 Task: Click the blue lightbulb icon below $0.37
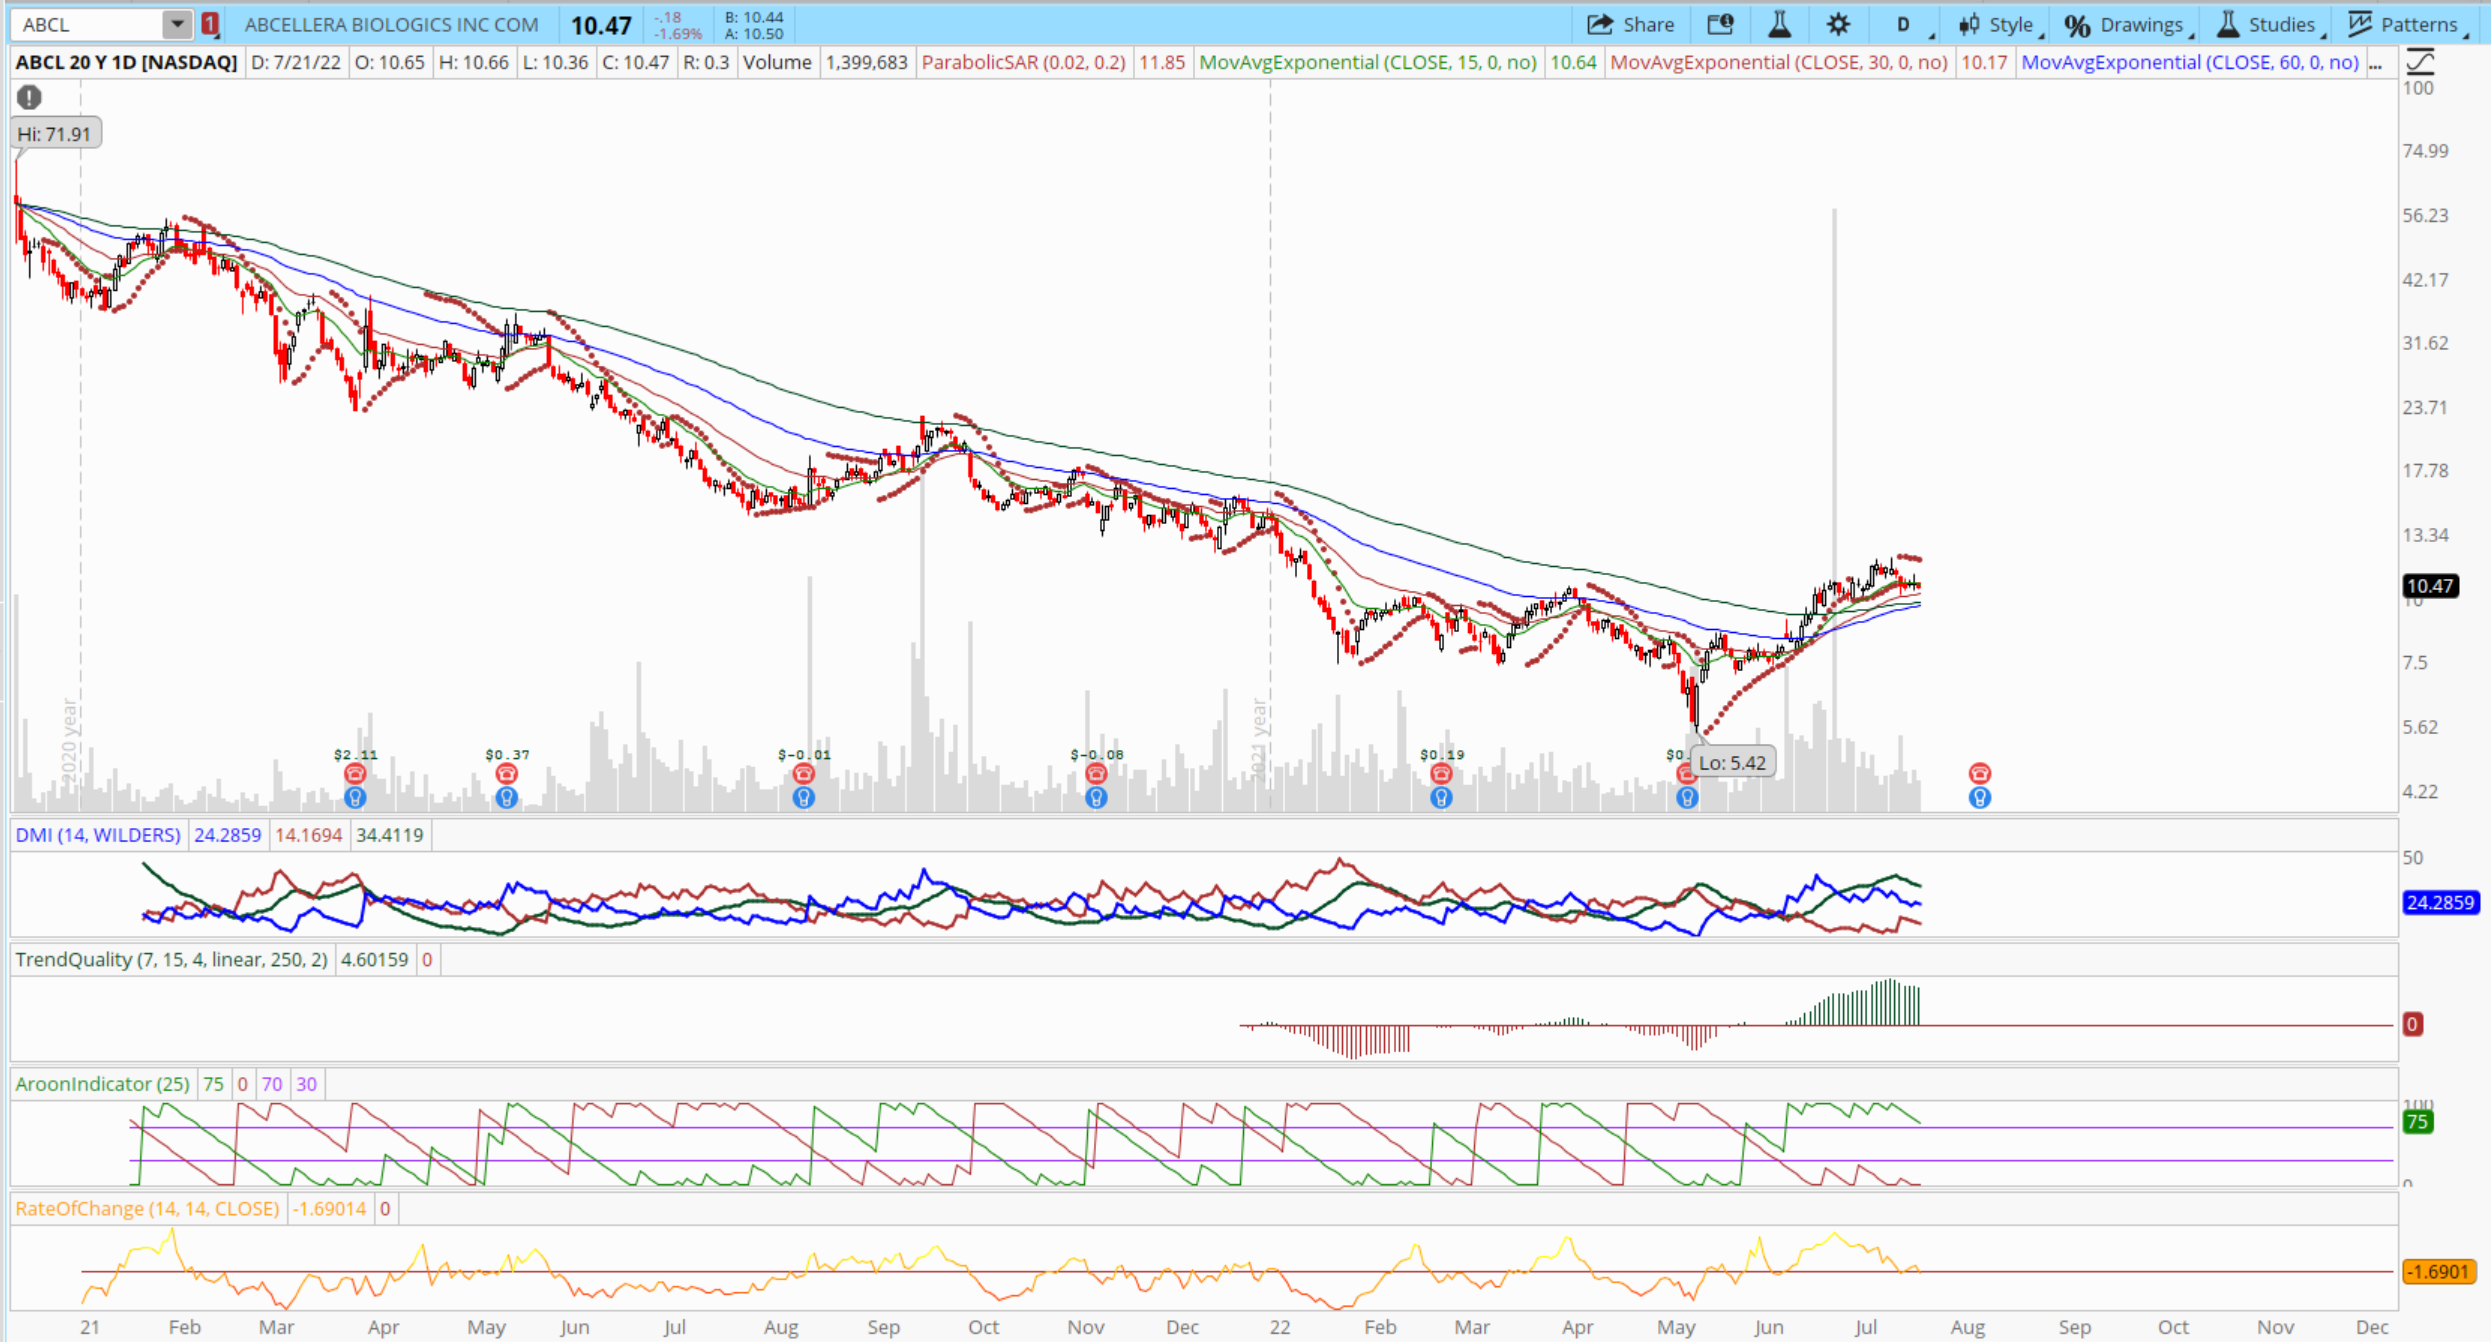[x=506, y=798]
